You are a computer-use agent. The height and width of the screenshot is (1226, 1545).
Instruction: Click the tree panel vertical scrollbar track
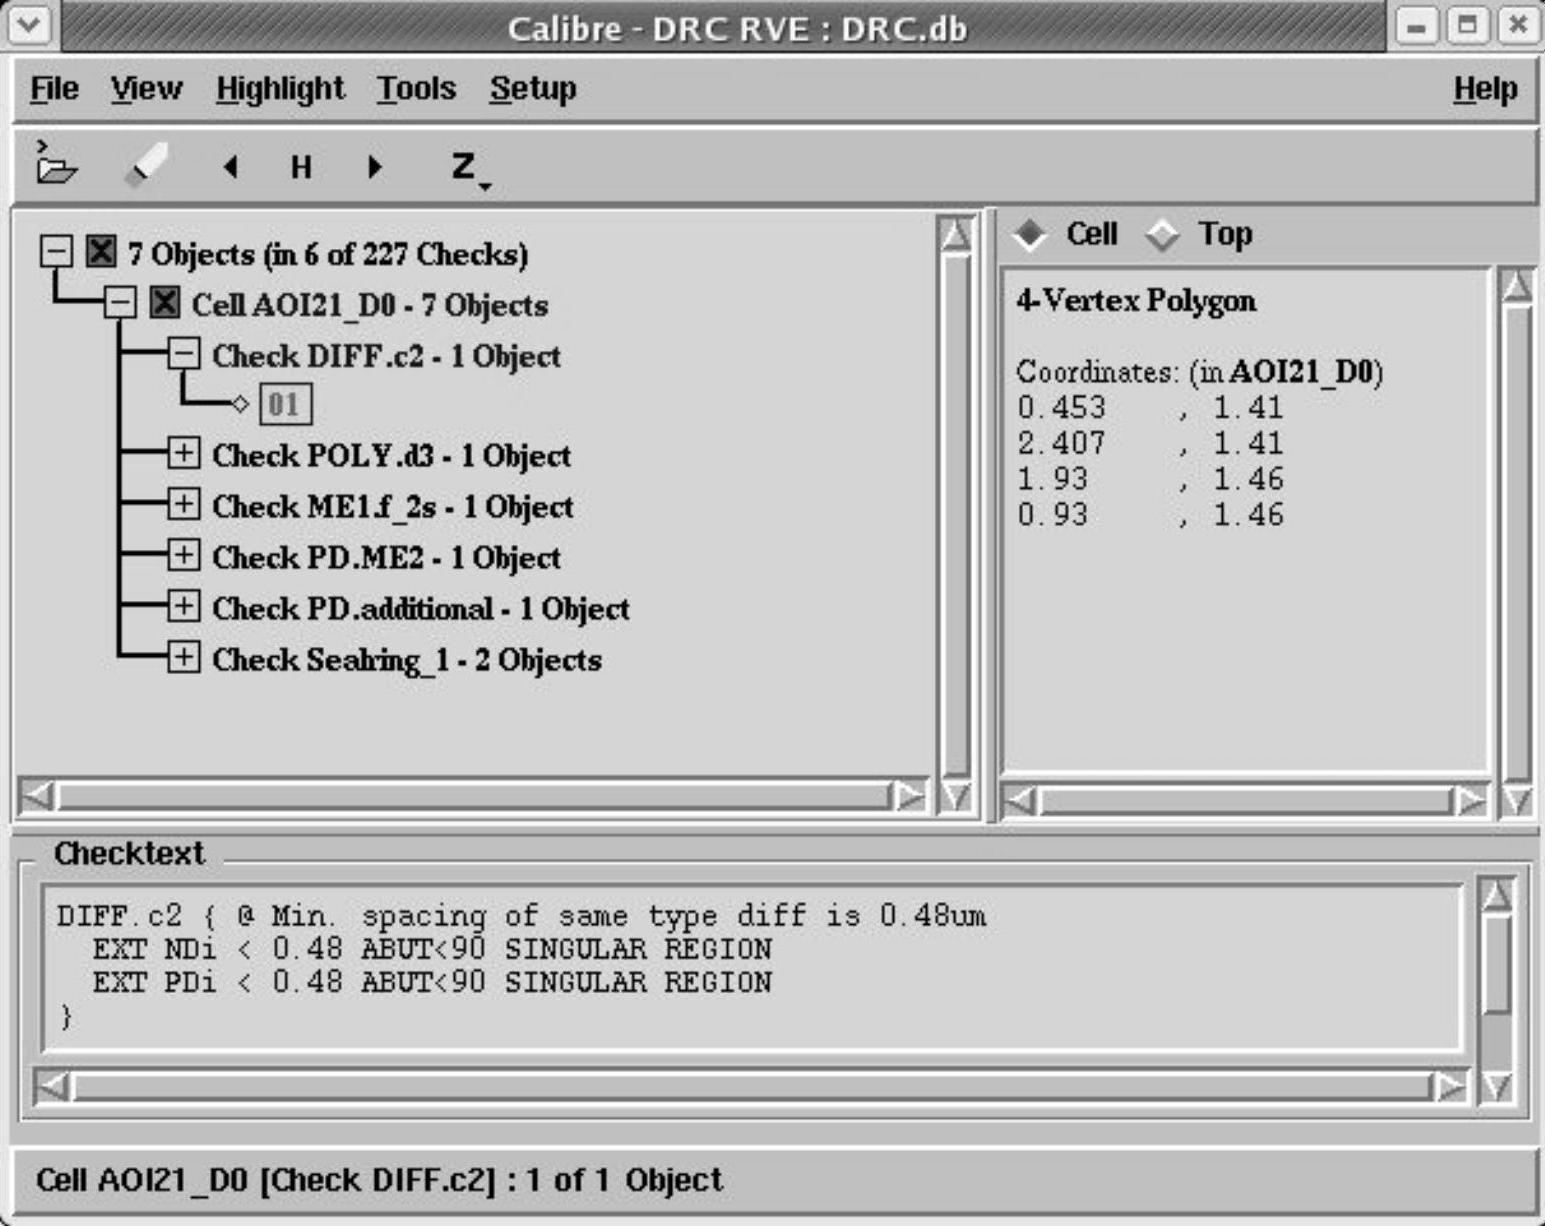(956, 515)
